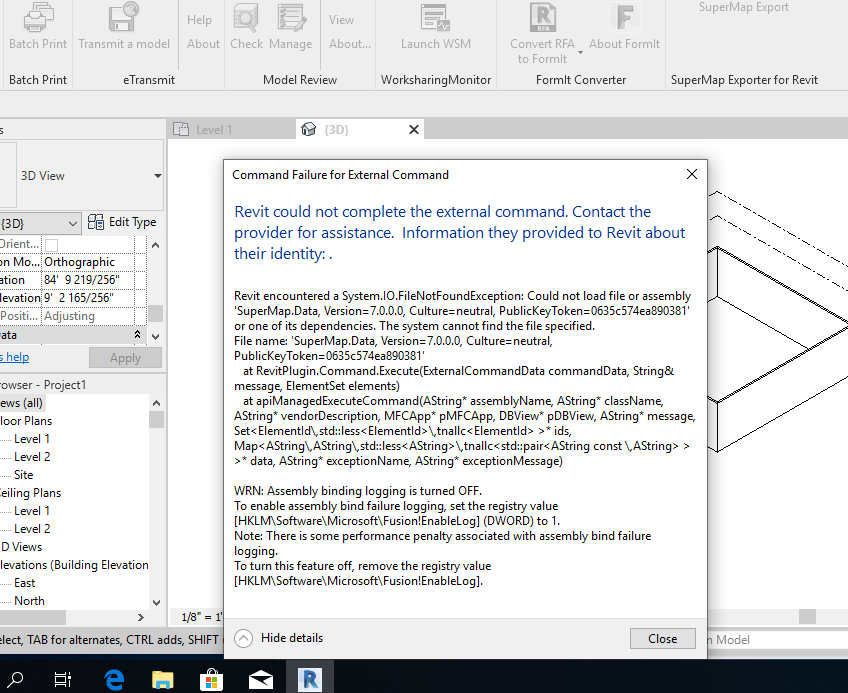Click the Transmit a model icon
Image resolution: width=848 pixels, height=693 pixels.
tap(124, 17)
